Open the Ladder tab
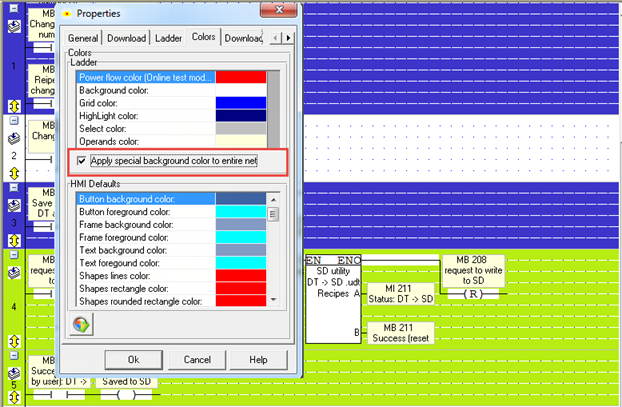Screen dimensions: 622x407 167,38
